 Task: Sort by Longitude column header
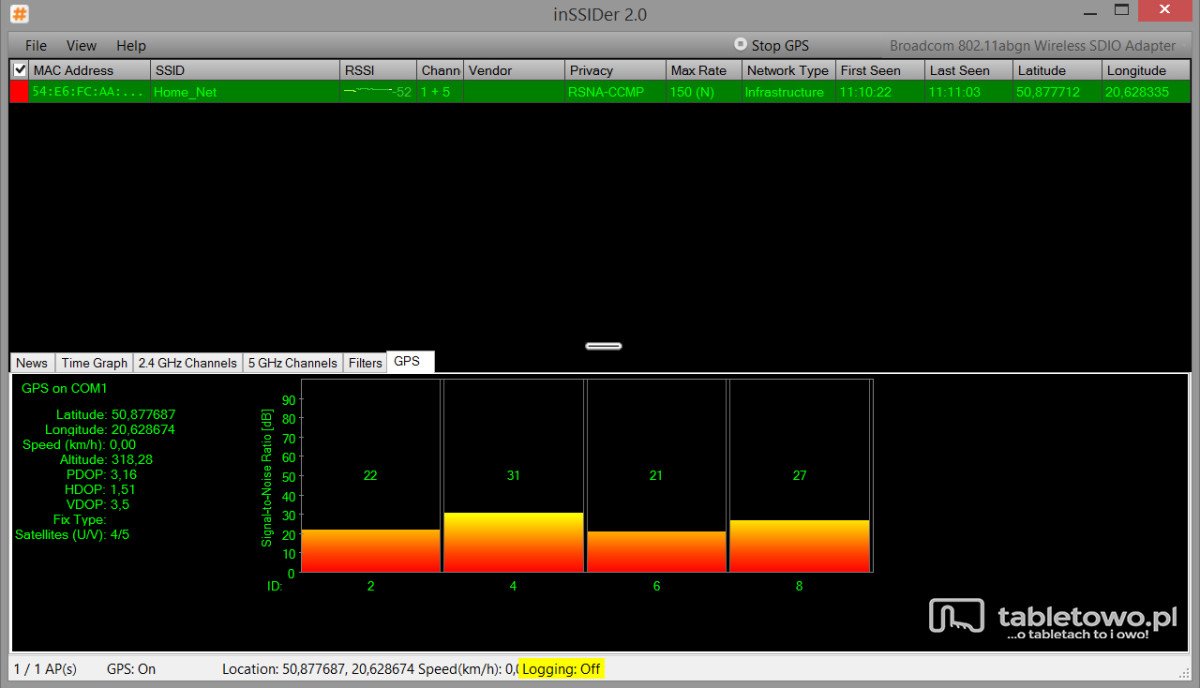tap(1146, 70)
